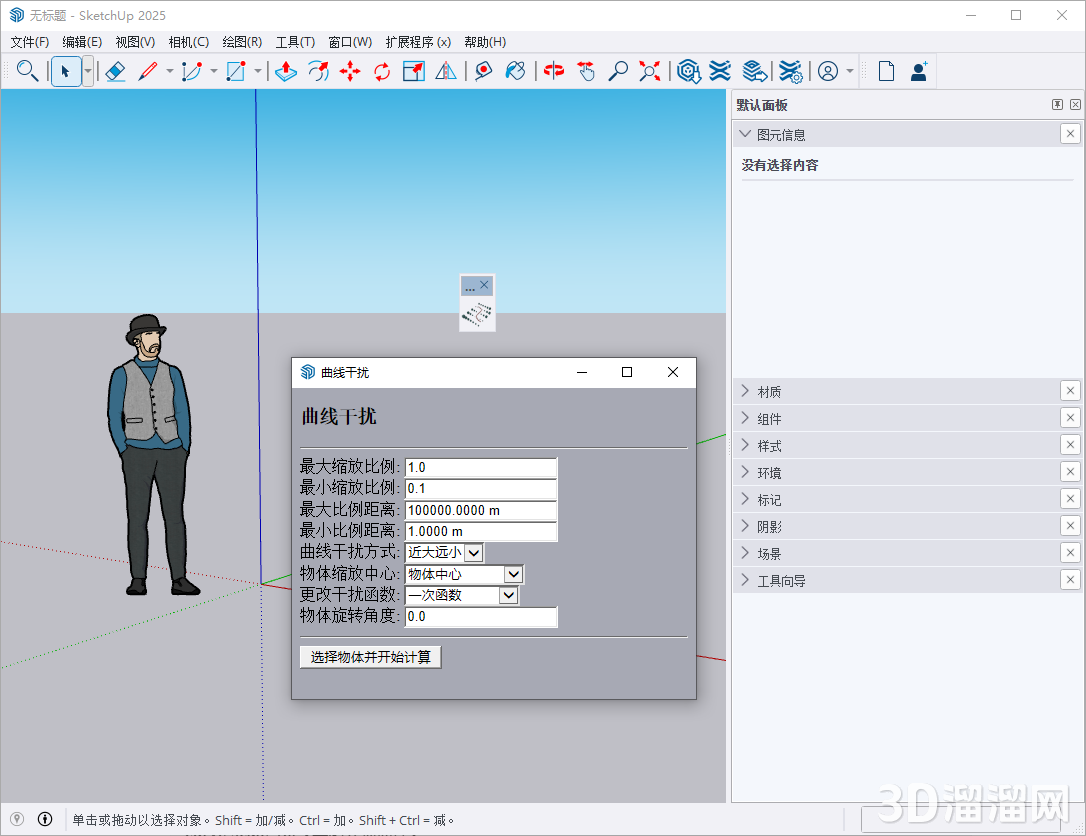Expand the 阴影 panel

pyautogui.click(x=745, y=526)
